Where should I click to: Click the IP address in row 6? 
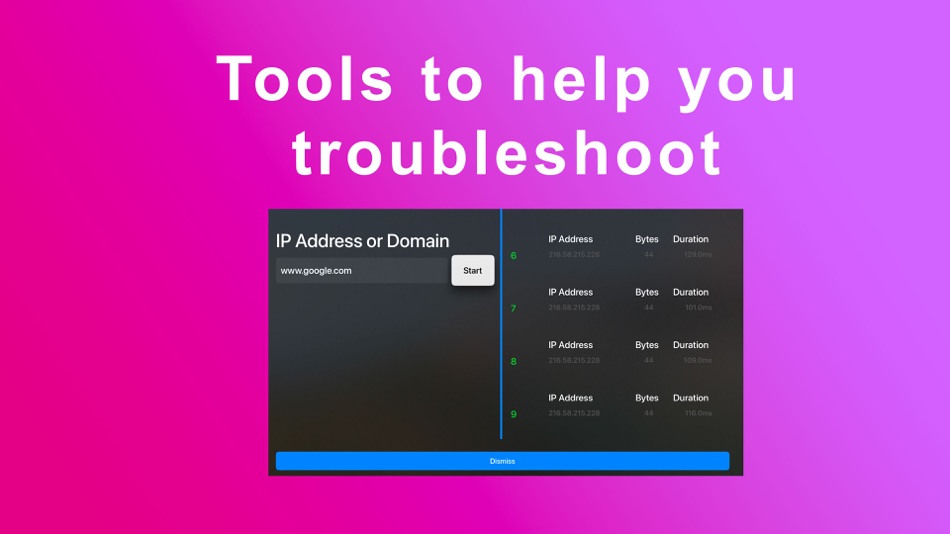click(574, 255)
